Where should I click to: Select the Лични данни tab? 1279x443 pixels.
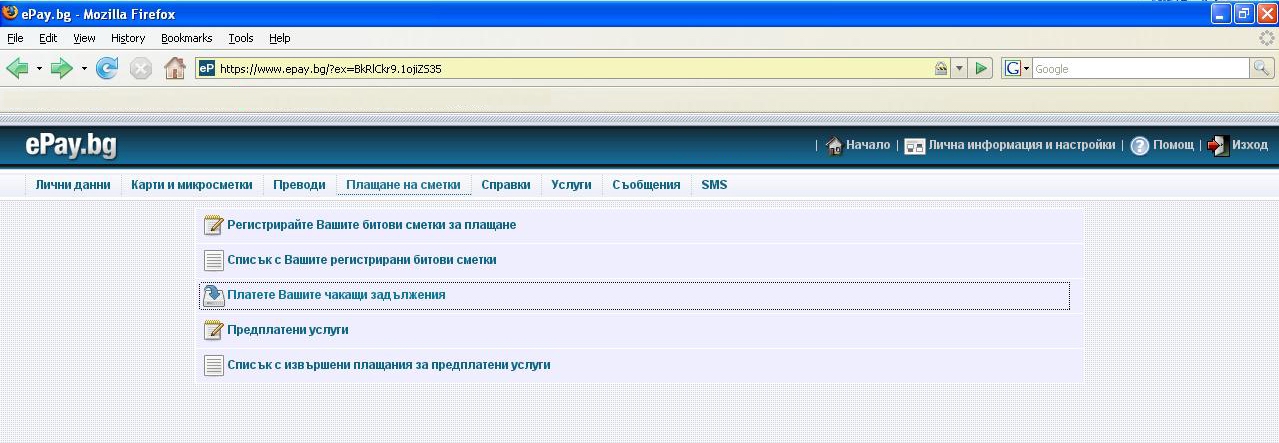pos(73,185)
